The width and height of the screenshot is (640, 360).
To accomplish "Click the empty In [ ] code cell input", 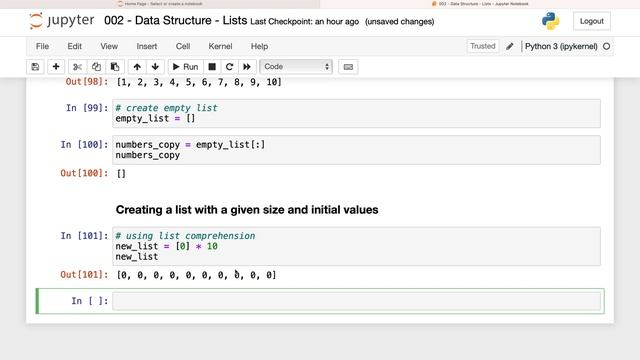I will click(356, 301).
